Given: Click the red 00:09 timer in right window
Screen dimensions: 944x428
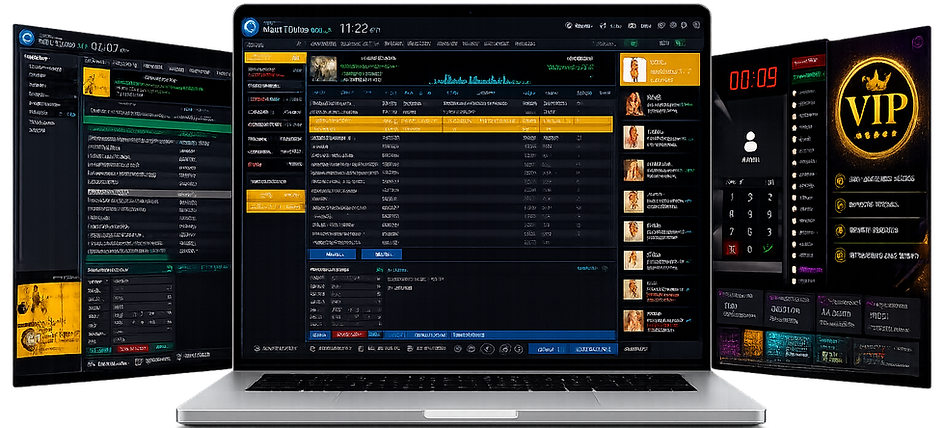Looking at the screenshot, I should tap(753, 78).
